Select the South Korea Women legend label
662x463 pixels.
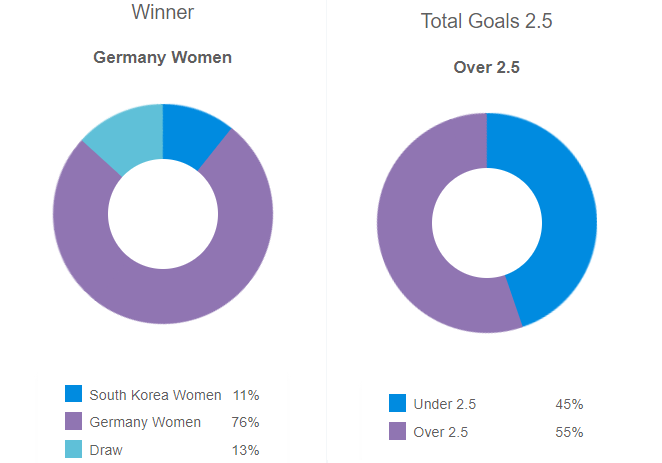tap(153, 394)
